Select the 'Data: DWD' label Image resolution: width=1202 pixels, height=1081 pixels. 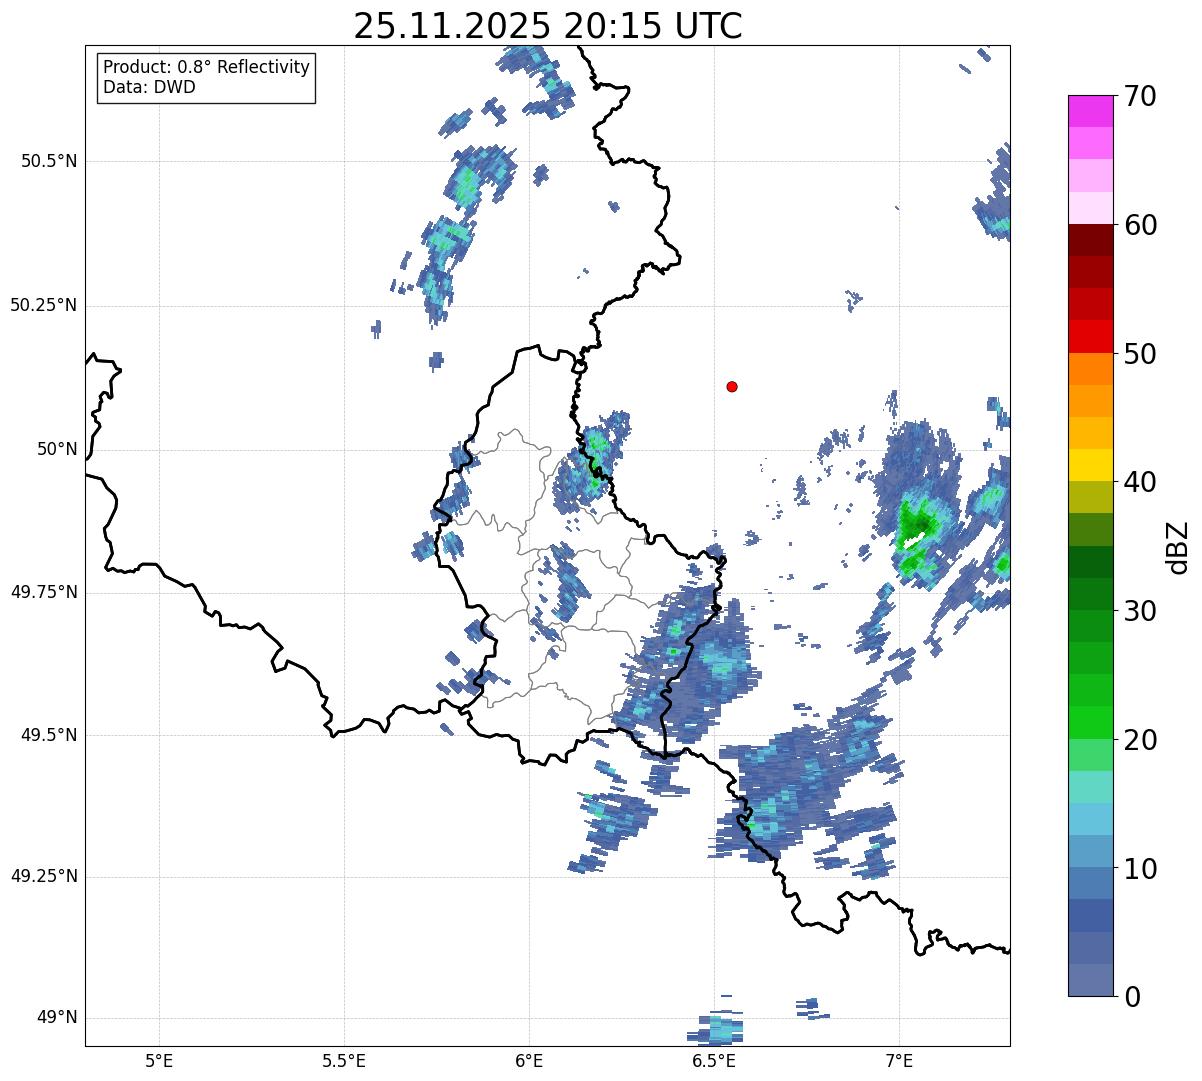(x=149, y=87)
